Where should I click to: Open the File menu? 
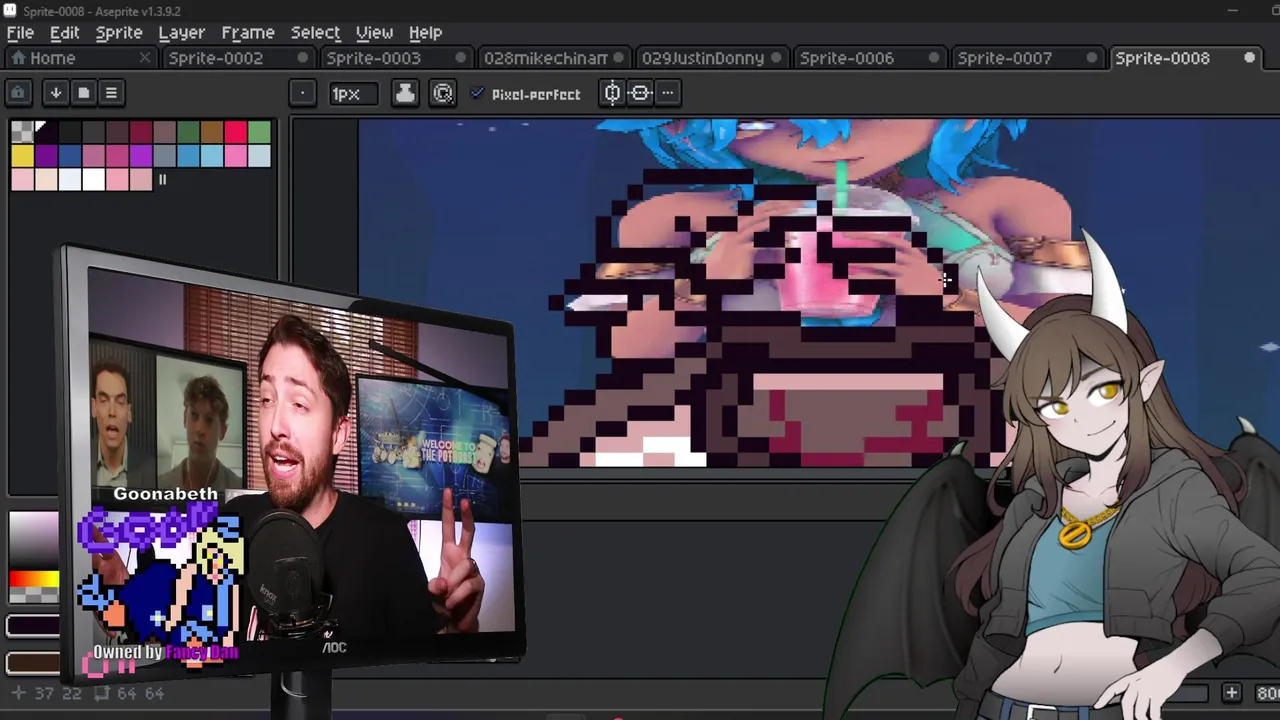click(20, 32)
